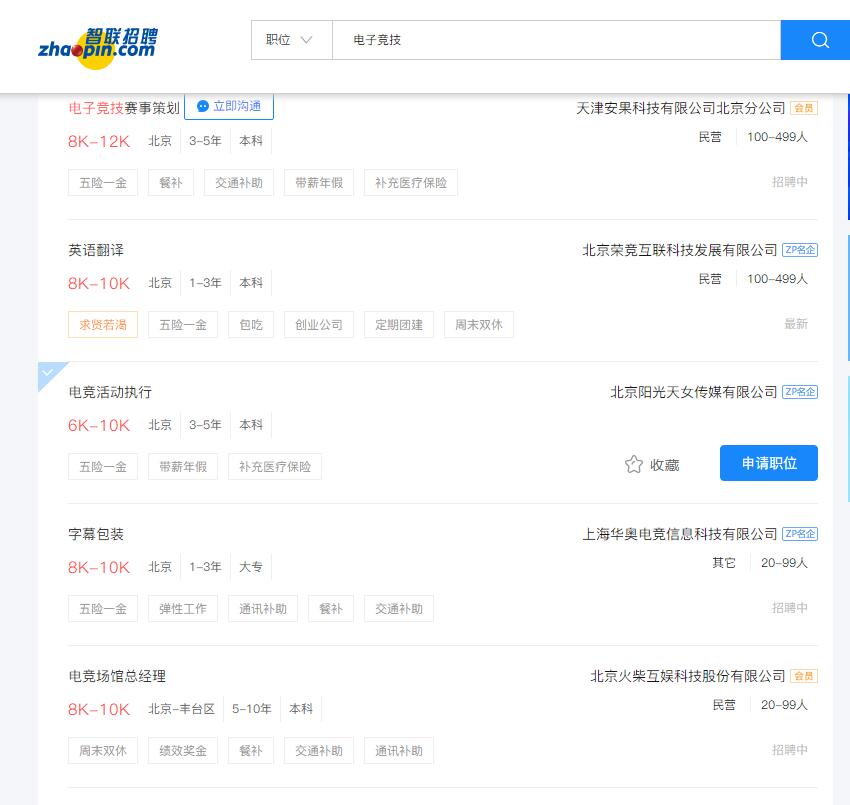Visit 北京荣竞互联科技发展有限公司 company page
This screenshot has width=850, height=805.
(679, 250)
